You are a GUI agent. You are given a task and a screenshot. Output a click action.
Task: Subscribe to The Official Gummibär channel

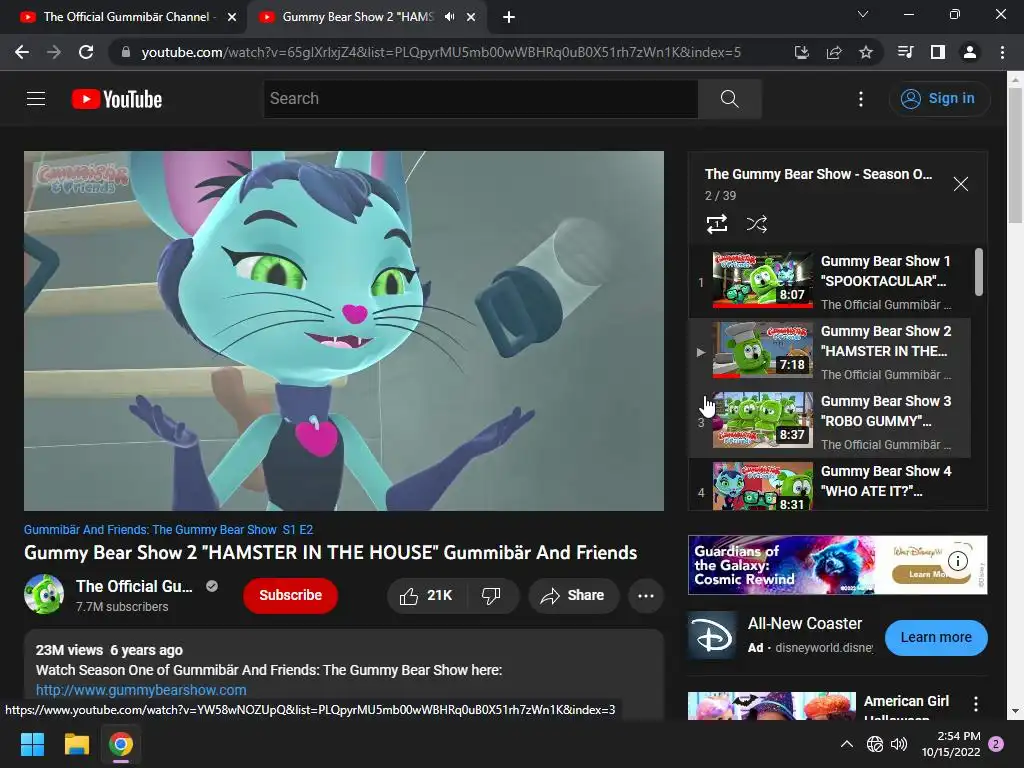pyautogui.click(x=291, y=596)
